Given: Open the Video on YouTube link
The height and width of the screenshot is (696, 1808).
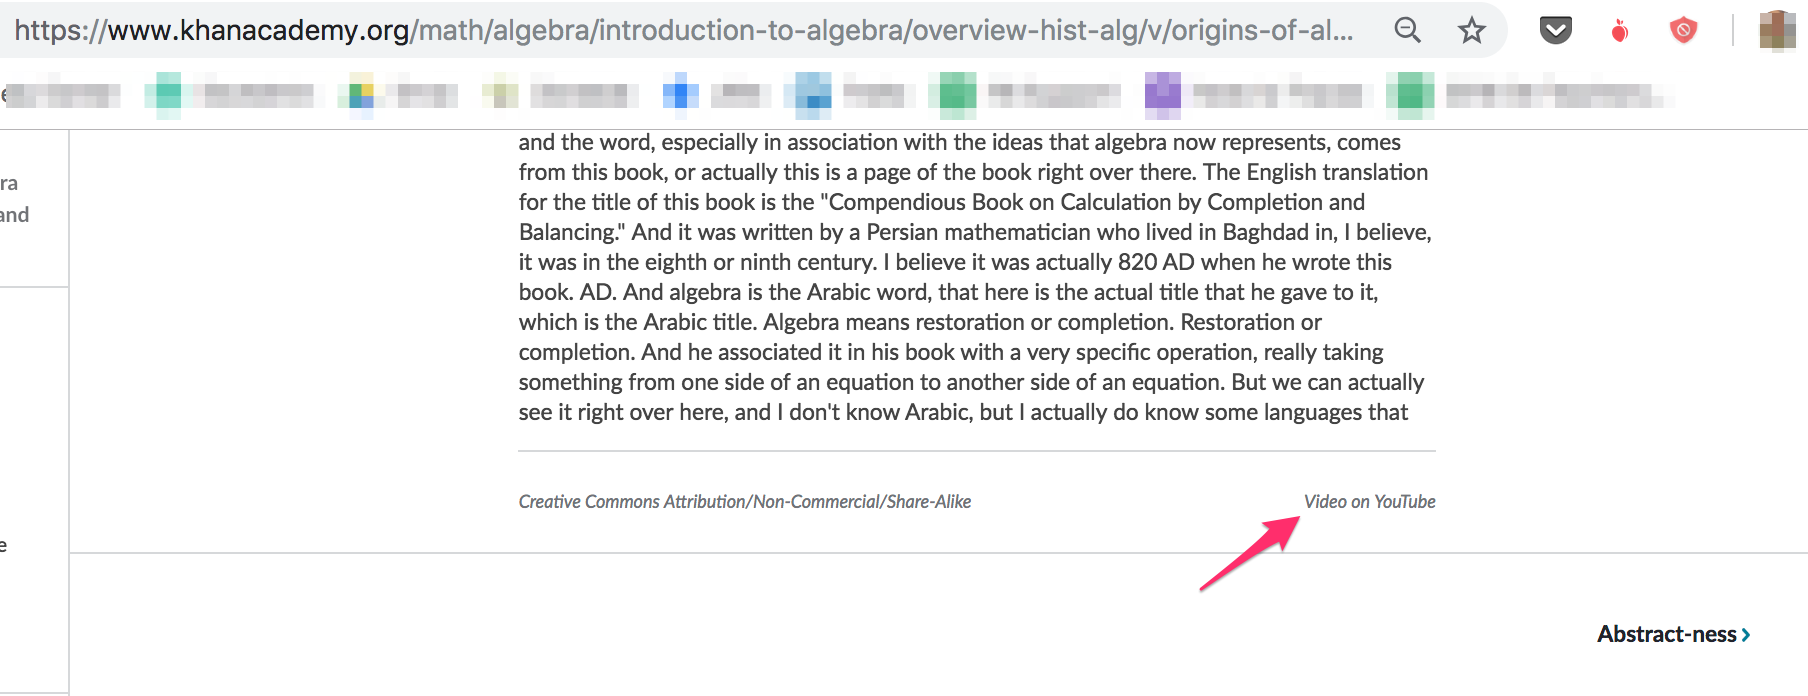Looking at the screenshot, I should pos(1369,502).
